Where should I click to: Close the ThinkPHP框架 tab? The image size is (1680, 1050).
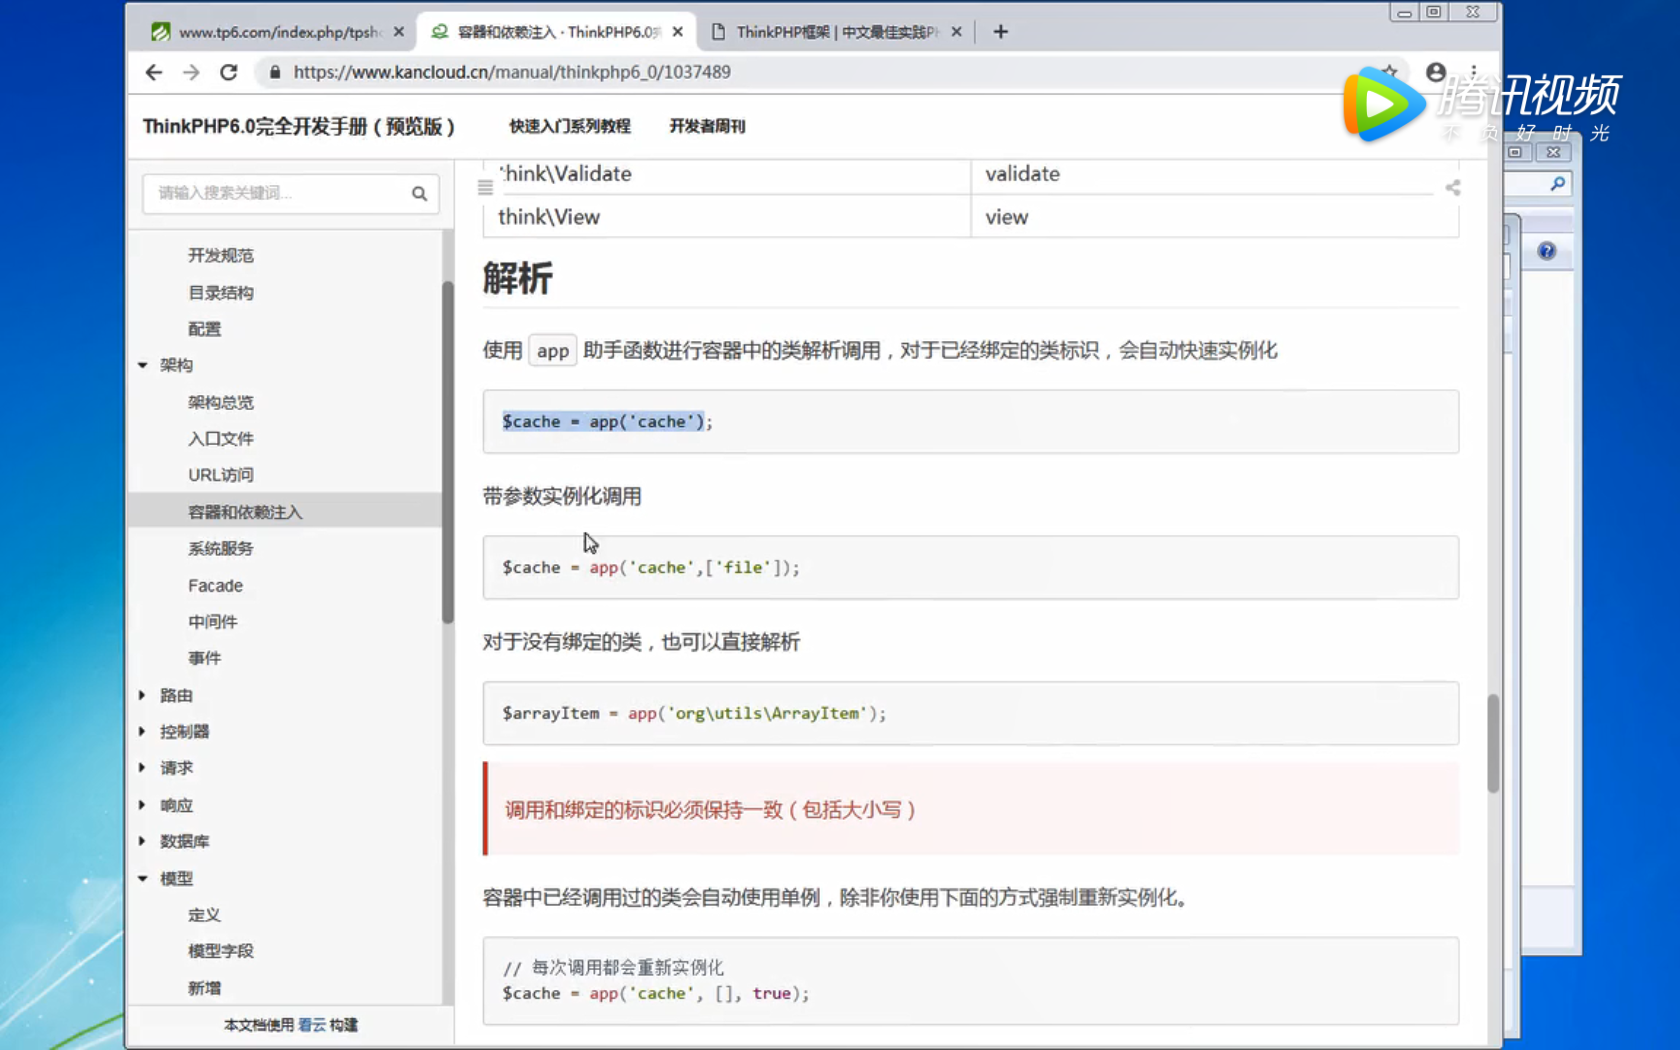(956, 32)
